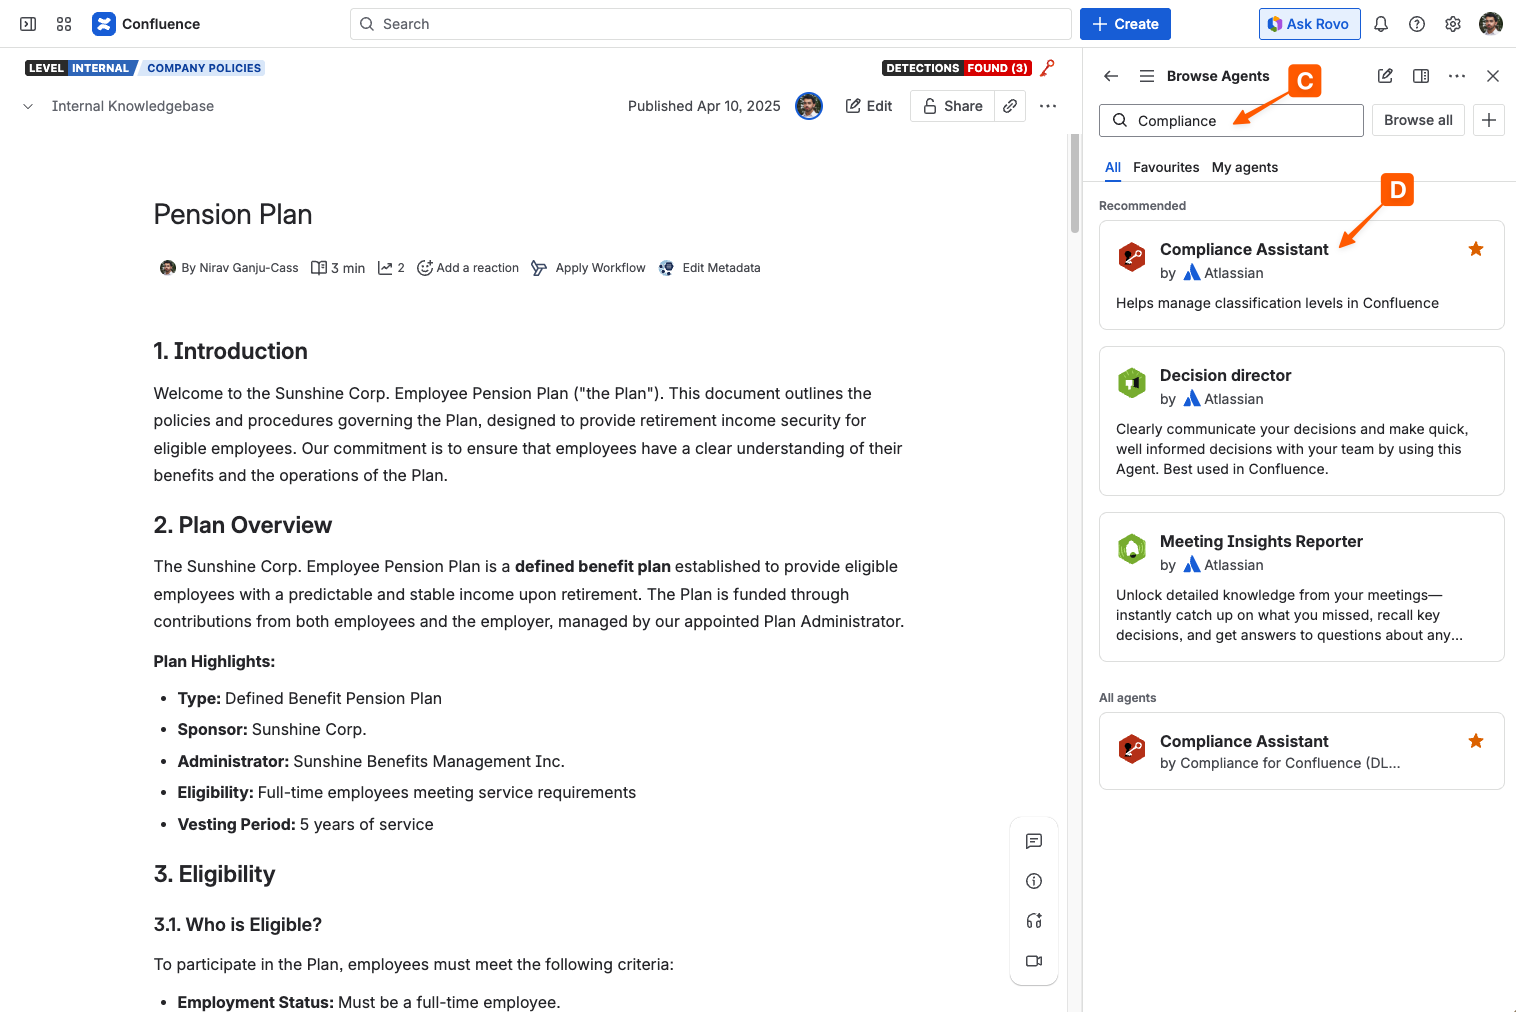This screenshot has width=1516, height=1012.
Task: Open the app switcher grid
Action: [x=64, y=24]
